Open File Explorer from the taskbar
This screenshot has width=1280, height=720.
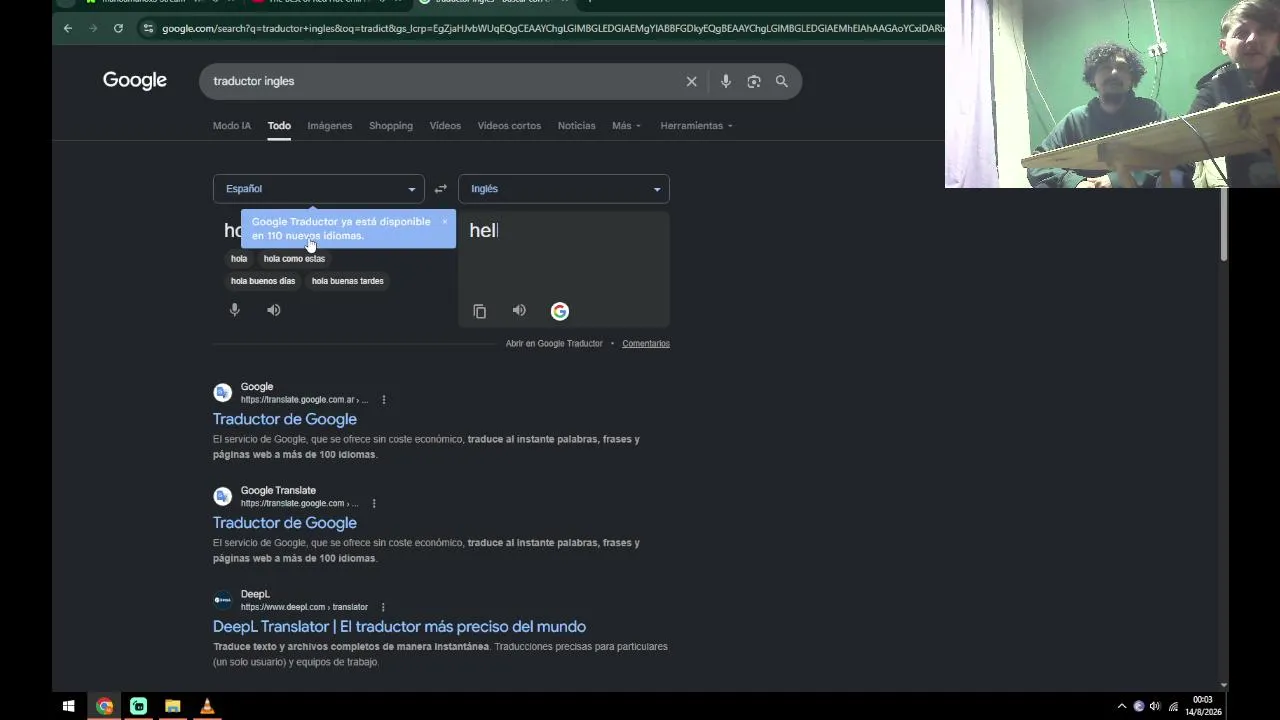click(172, 707)
